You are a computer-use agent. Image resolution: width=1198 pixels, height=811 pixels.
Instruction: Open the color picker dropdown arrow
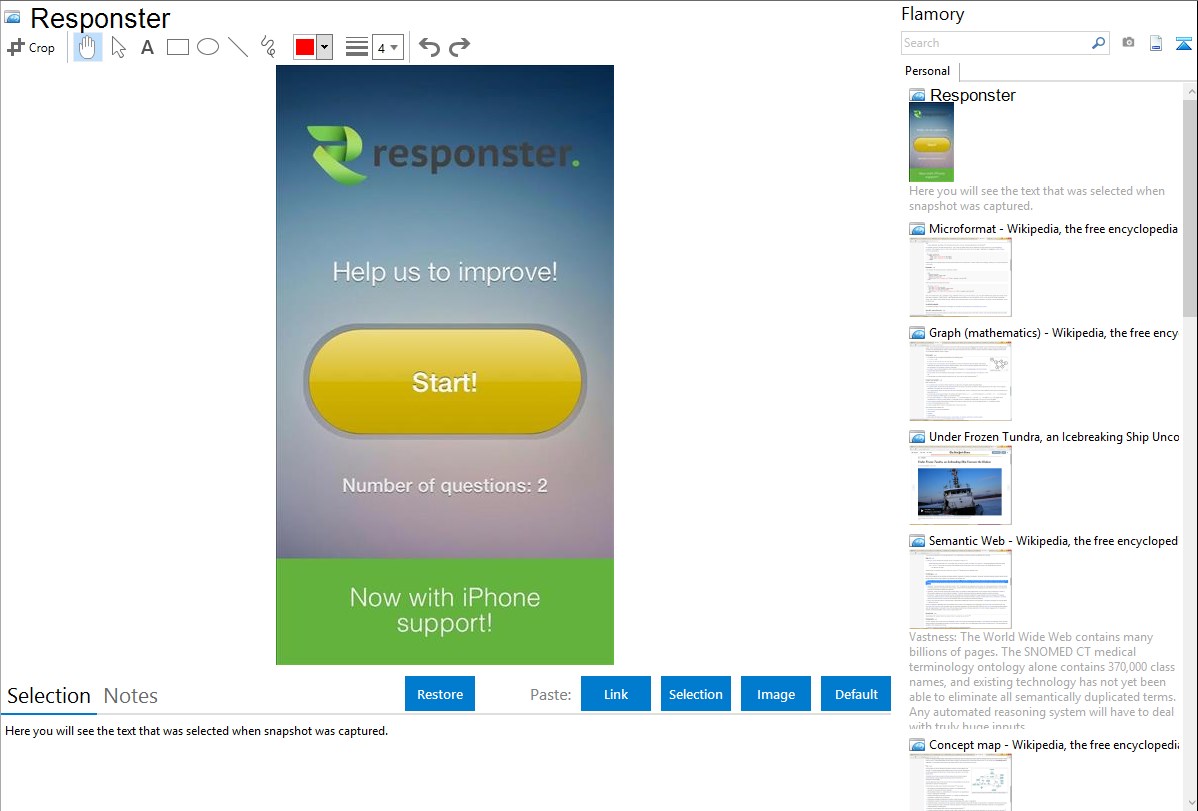point(324,47)
